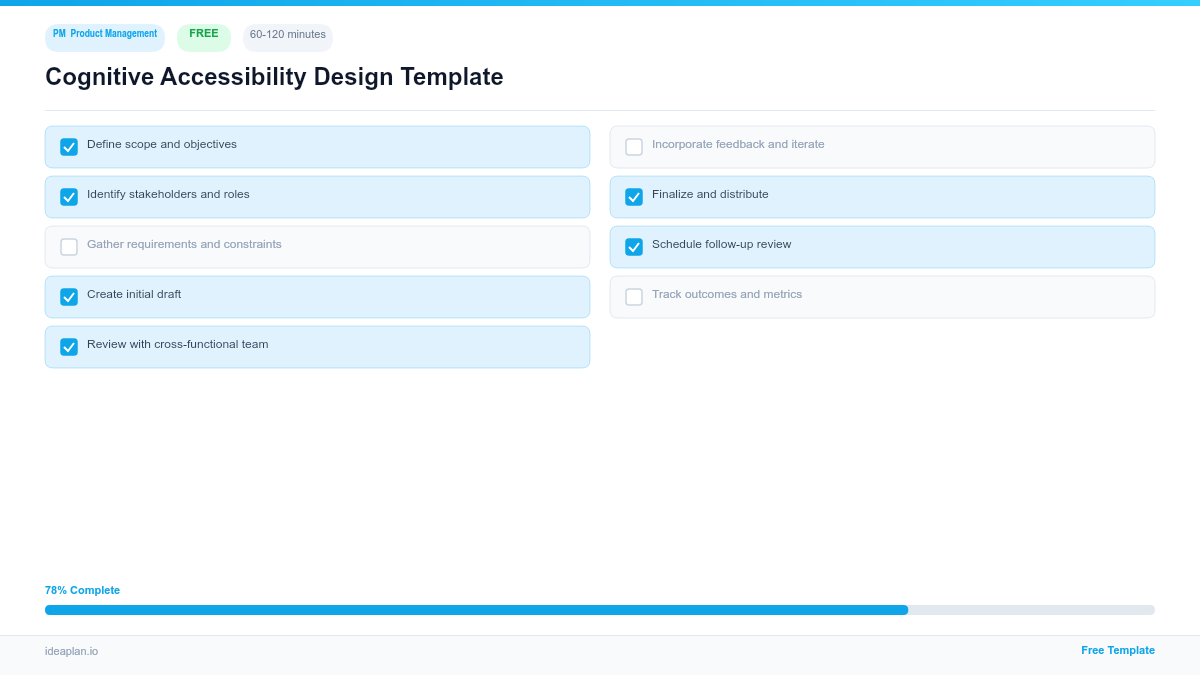Image resolution: width=1200 pixels, height=675 pixels.
Task: Click the completion progress bar
Action: [600, 610]
